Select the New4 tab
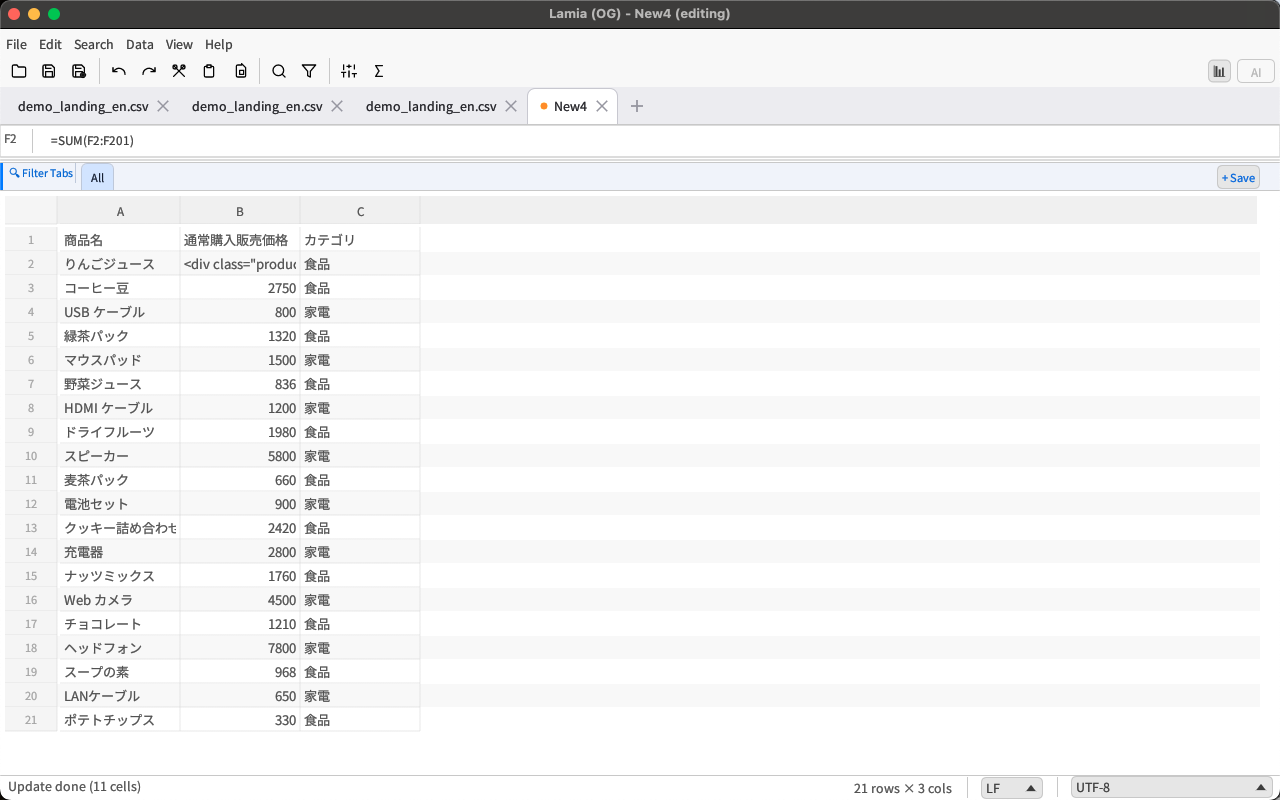The width and height of the screenshot is (1280, 800). click(570, 106)
